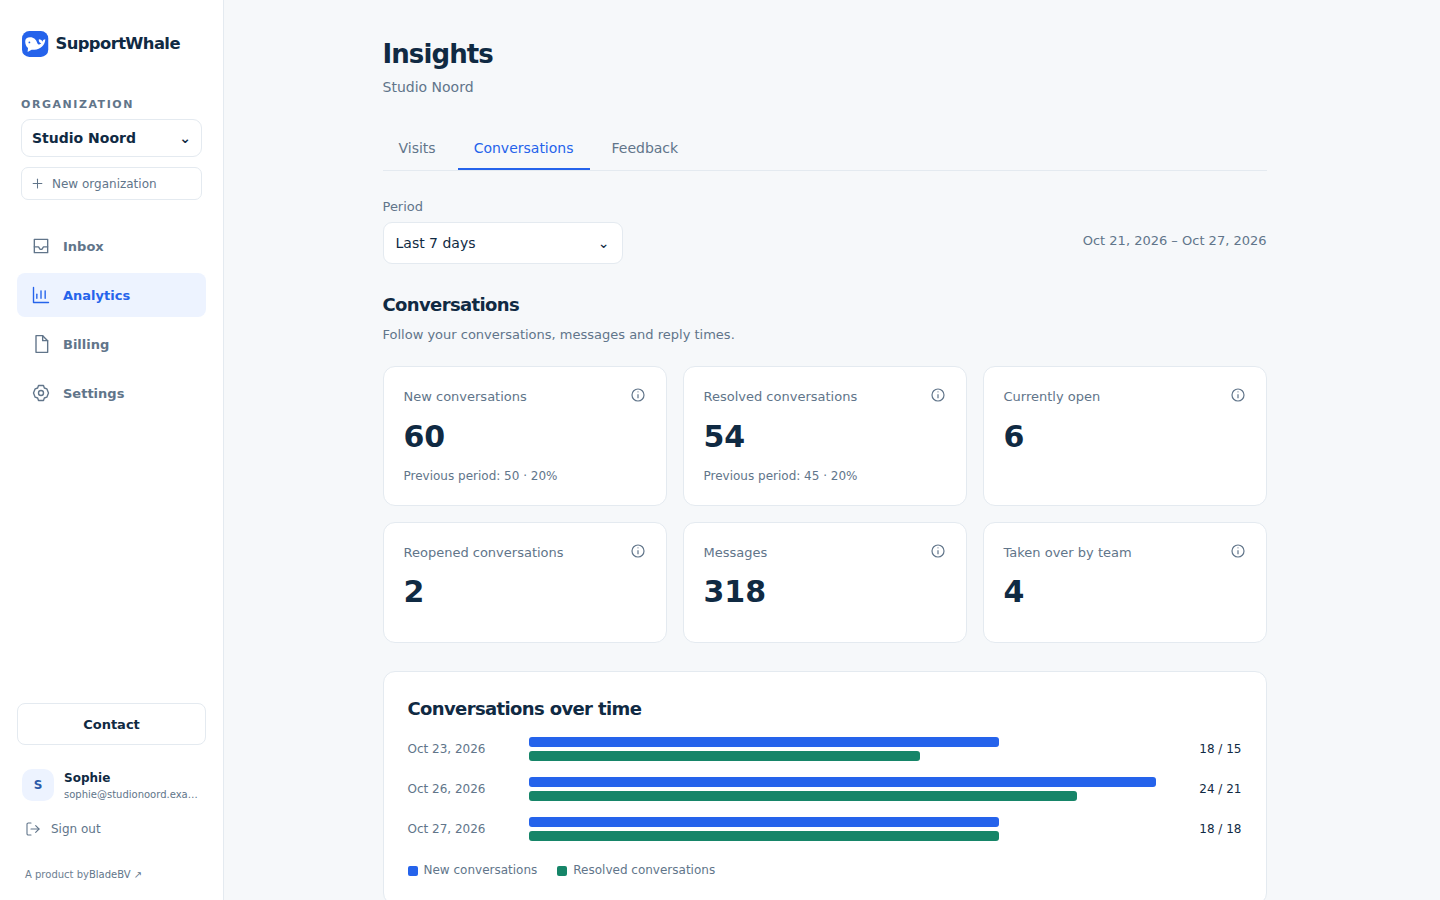1440x900 pixels.
Task: Click the Oct 27, 2026 row label
Action: click(x=446, y=828)
